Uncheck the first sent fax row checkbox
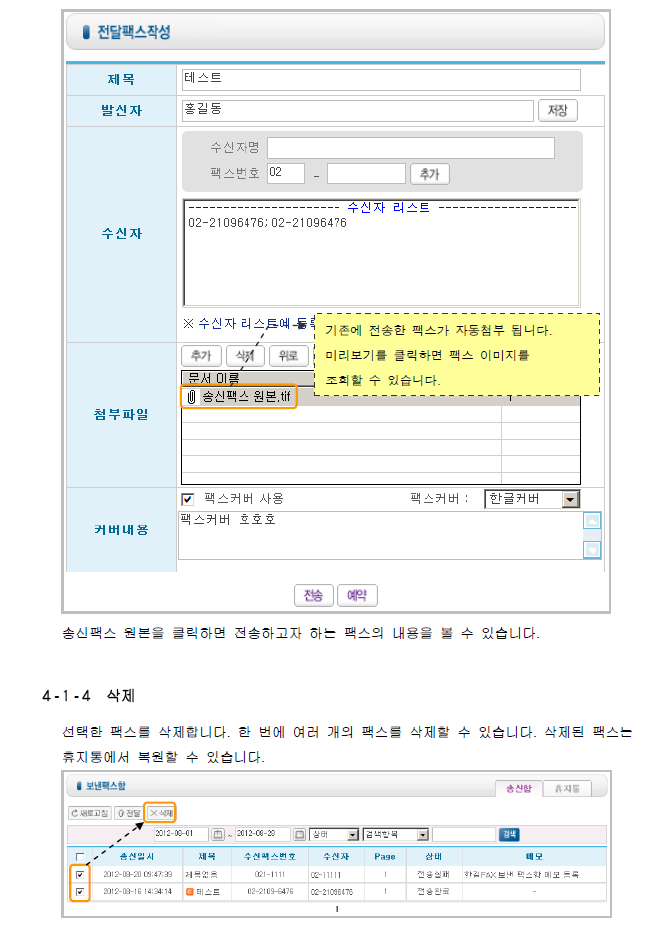This screenshot has width=650, height=950. click(x=80, y=874)
